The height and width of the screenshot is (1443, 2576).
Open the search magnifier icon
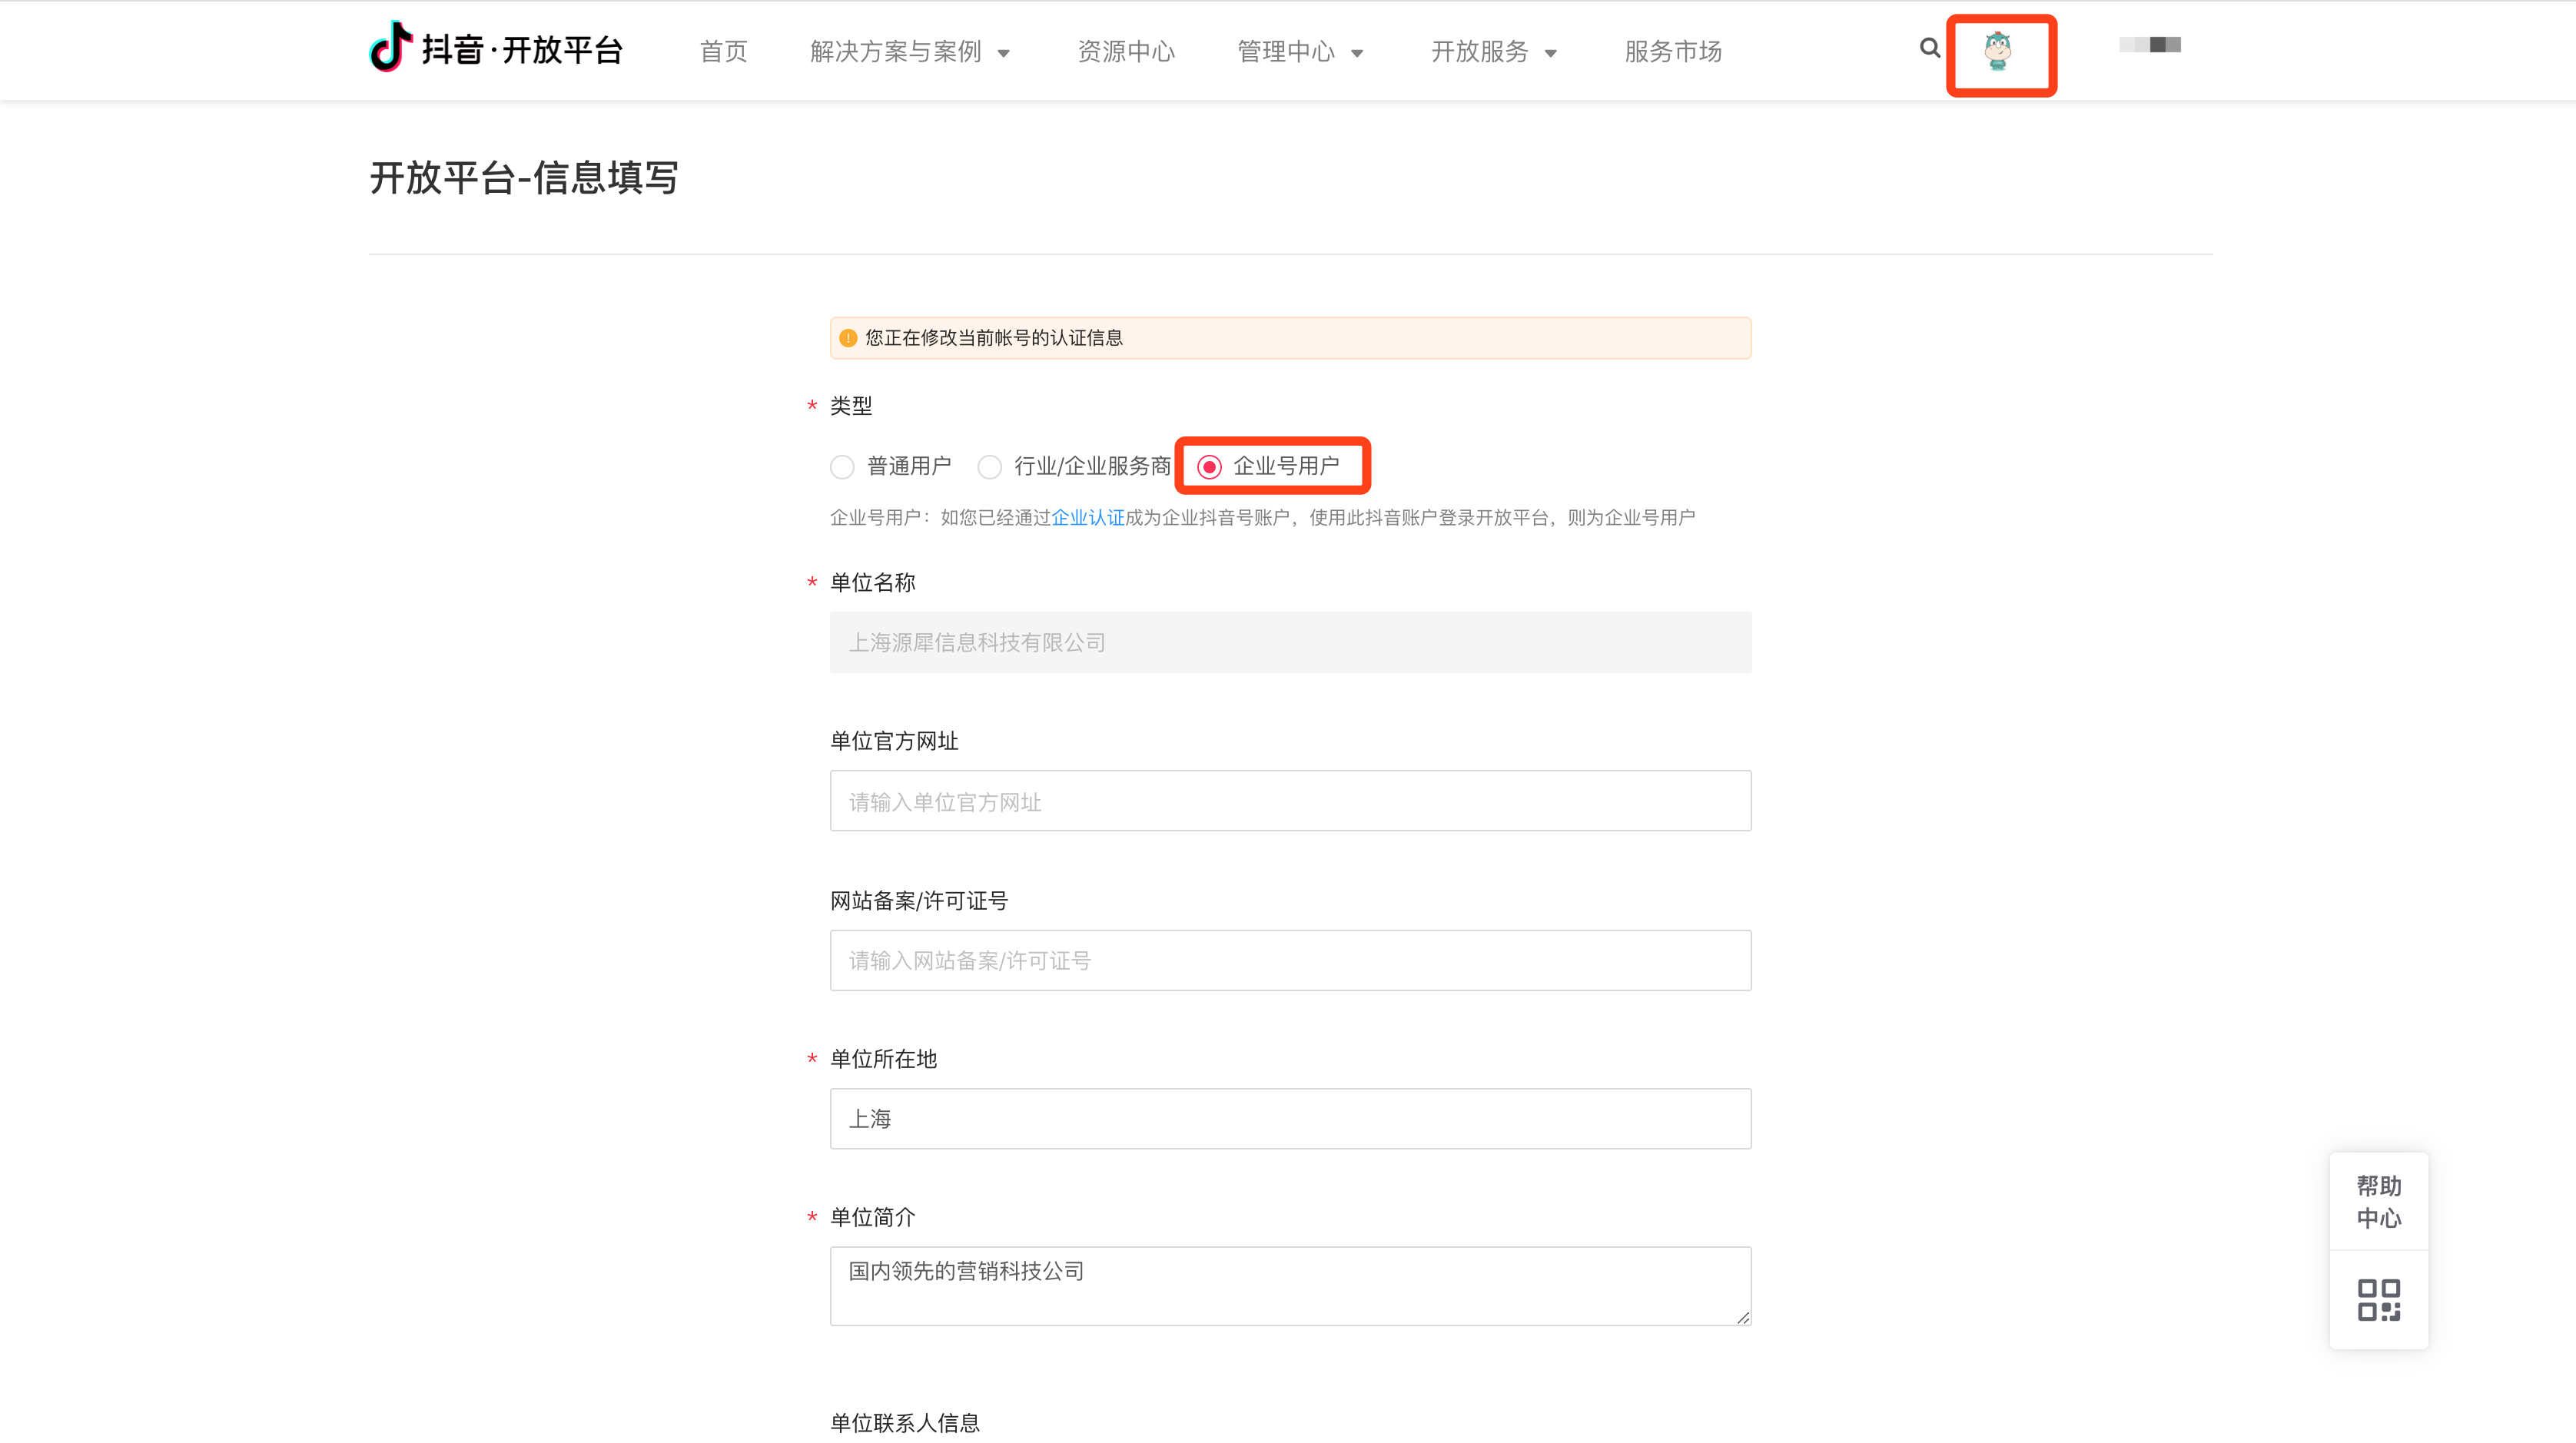click(1929, 48)
